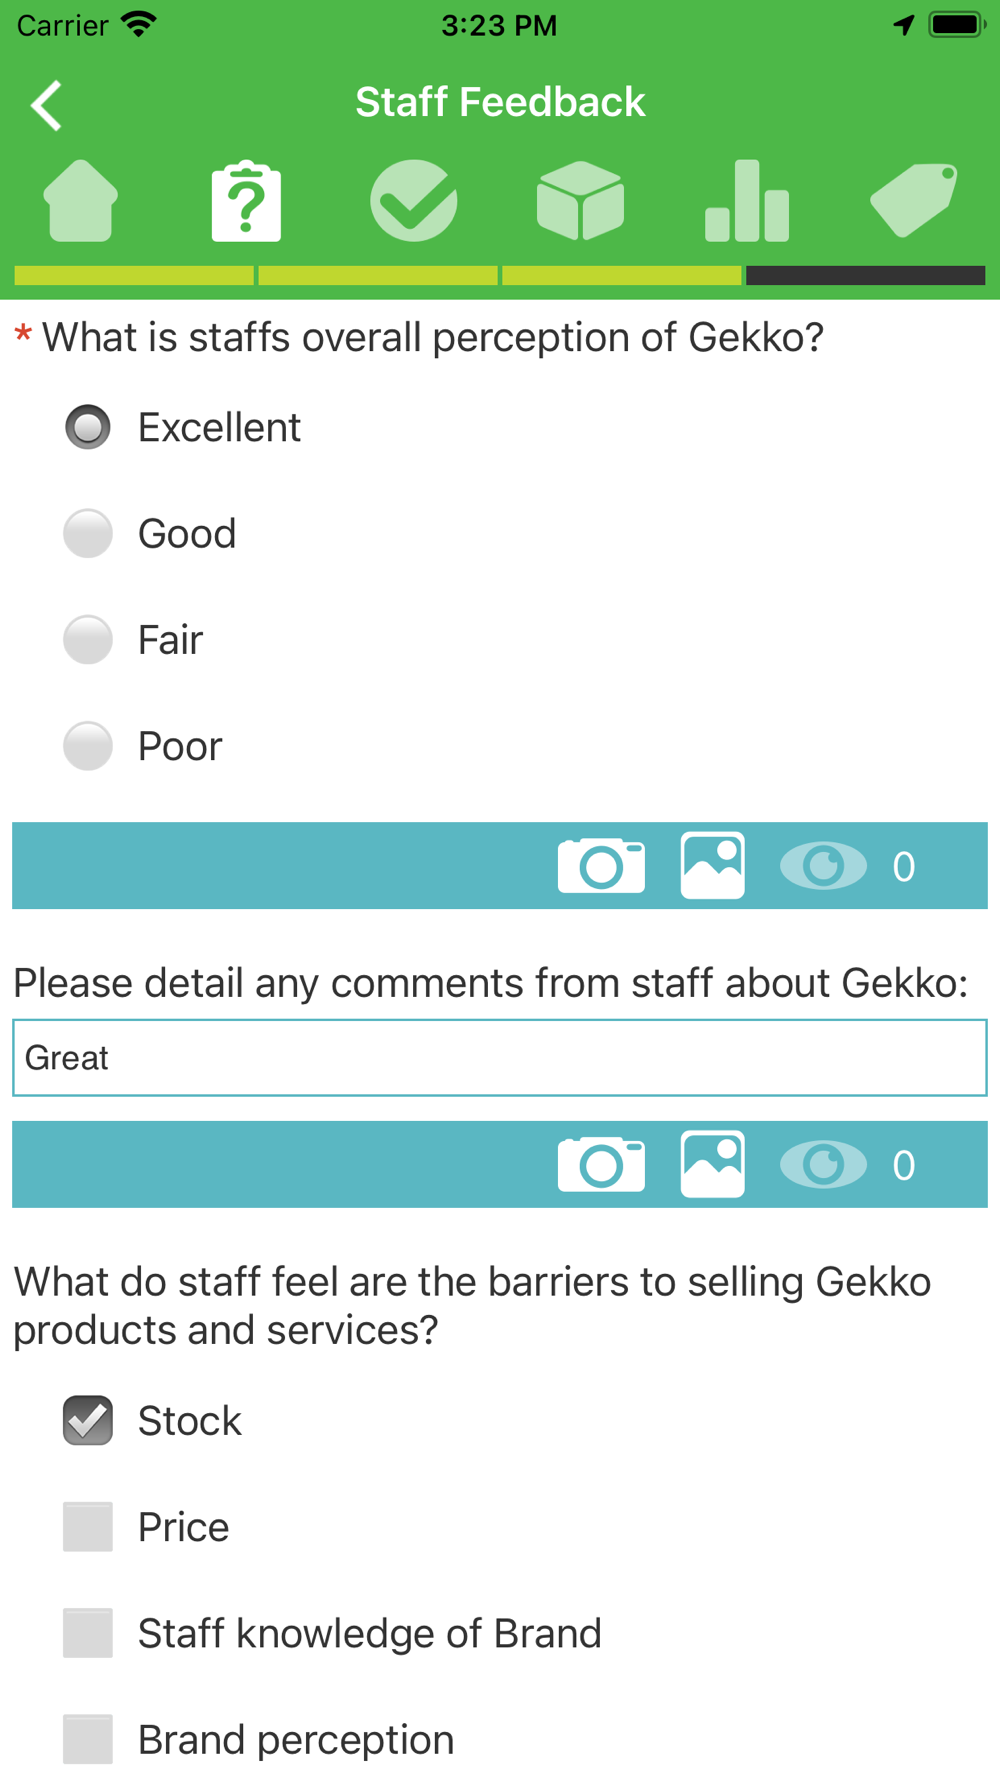Go back using the header arrow

pos(46,105)
